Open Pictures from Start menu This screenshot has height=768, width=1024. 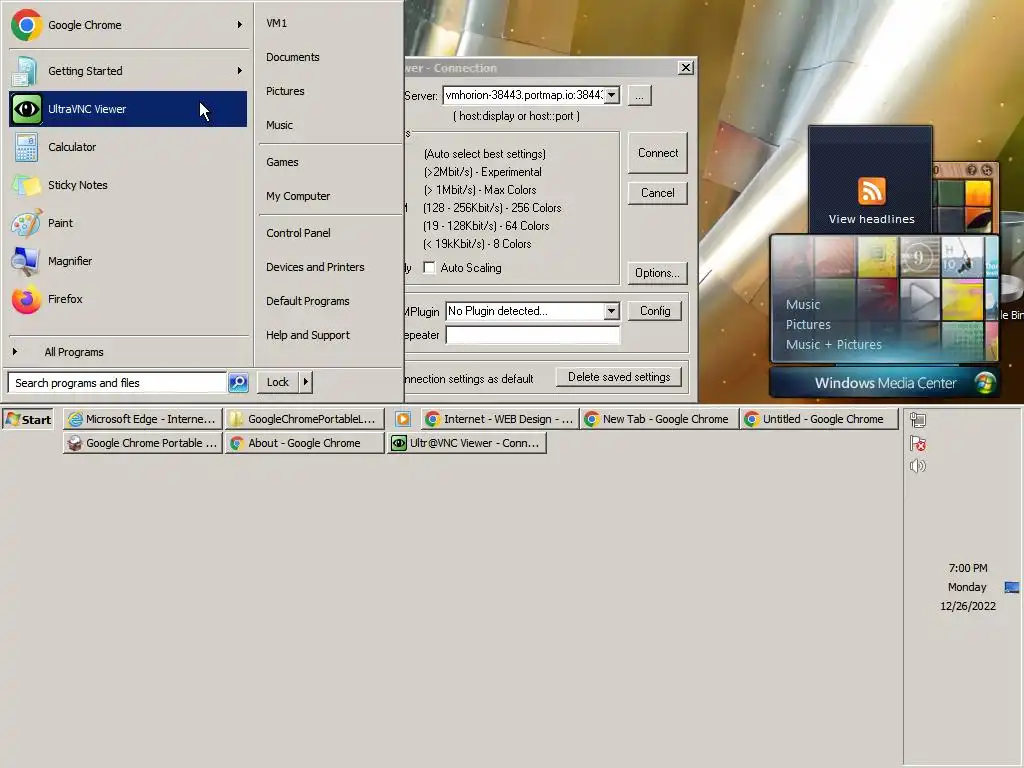(285, 91)
